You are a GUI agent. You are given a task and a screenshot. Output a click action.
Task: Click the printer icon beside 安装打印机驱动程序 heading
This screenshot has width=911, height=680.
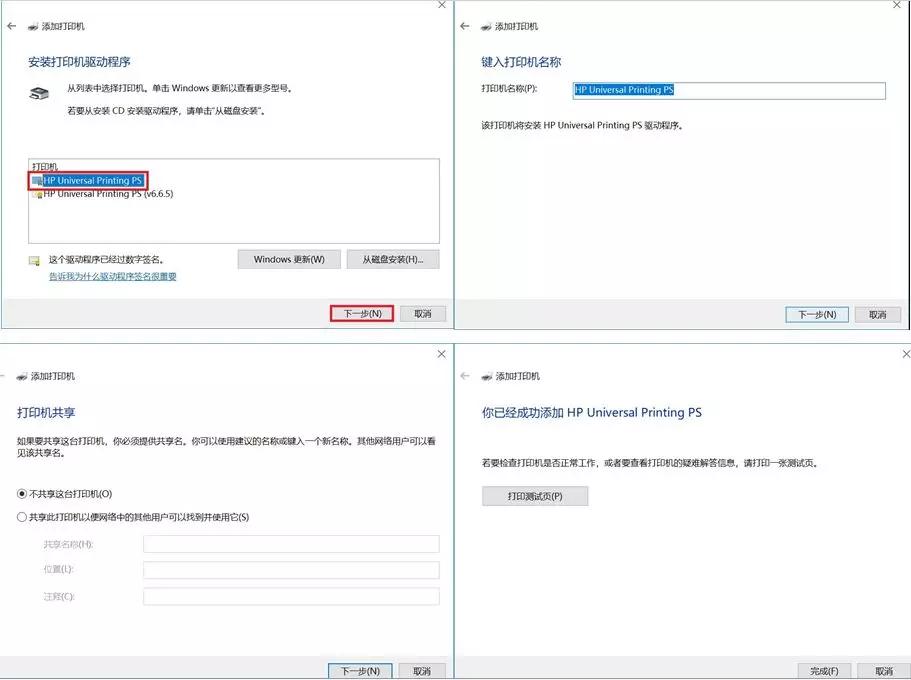[x=37, y=93]
